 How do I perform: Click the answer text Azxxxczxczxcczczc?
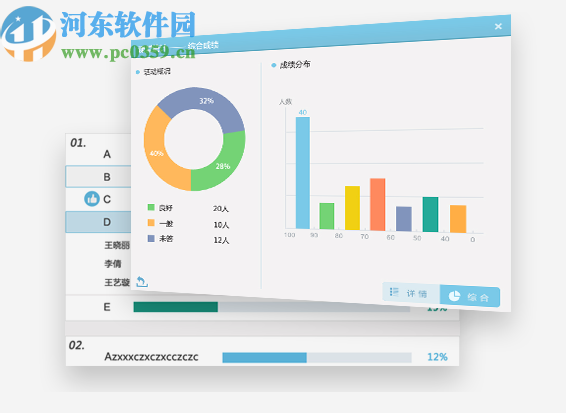(x=151, y=357)
